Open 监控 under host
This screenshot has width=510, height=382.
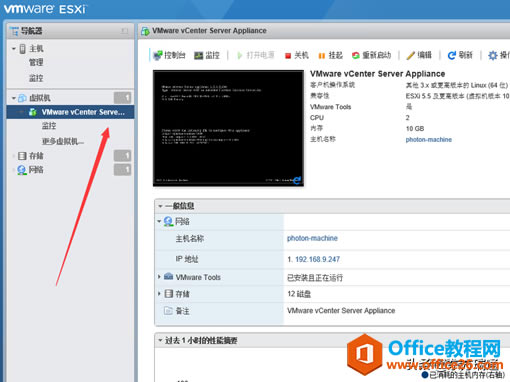pos(36,78)
